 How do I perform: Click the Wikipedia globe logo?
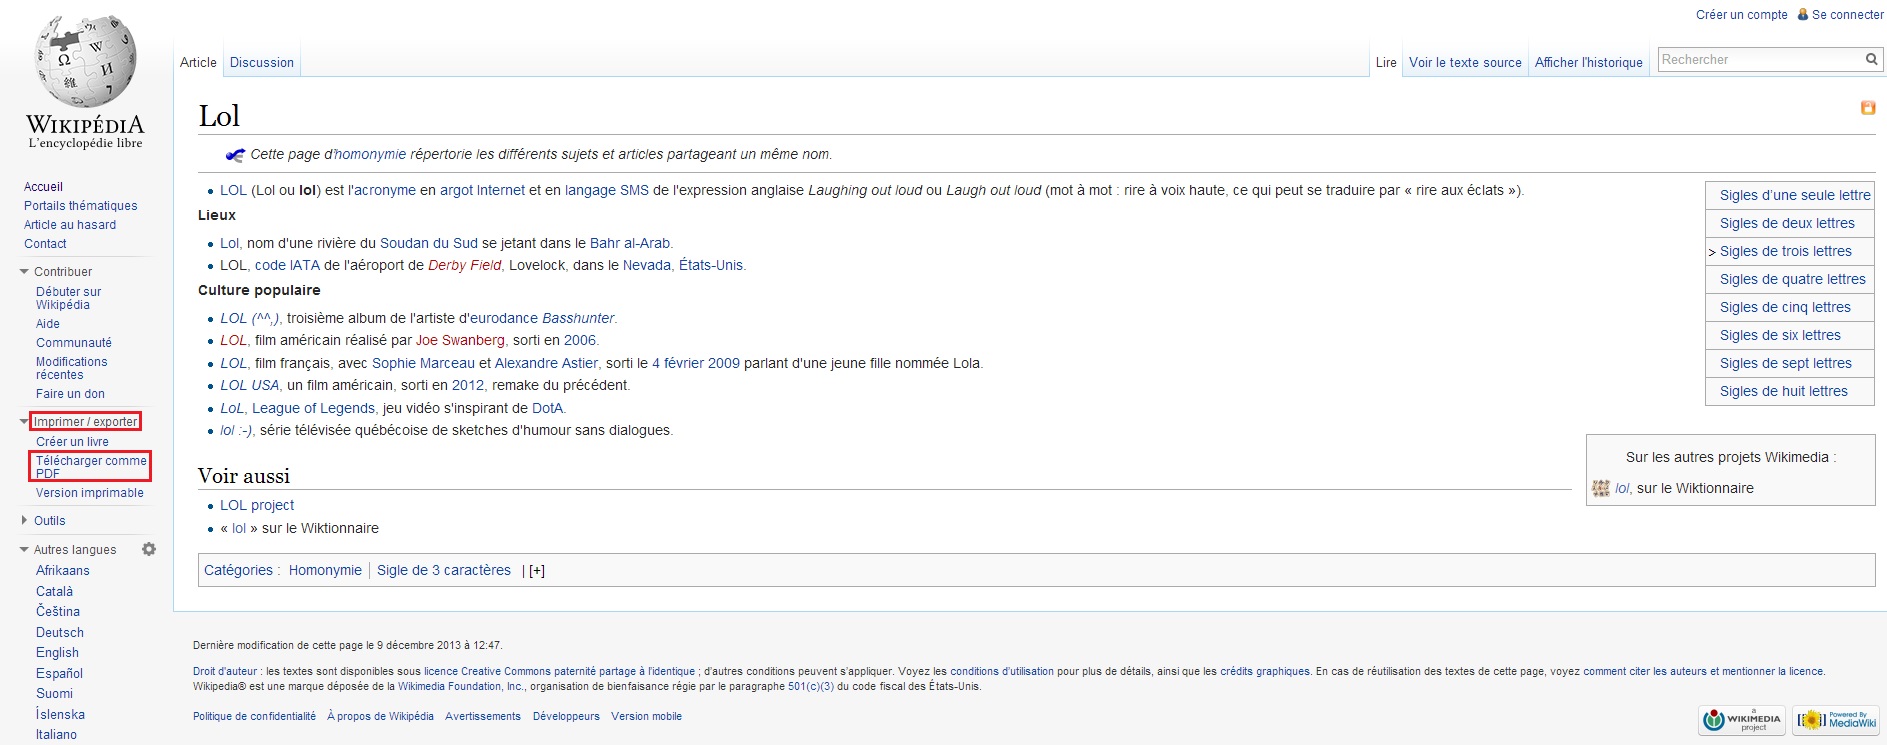pos(85,62)
